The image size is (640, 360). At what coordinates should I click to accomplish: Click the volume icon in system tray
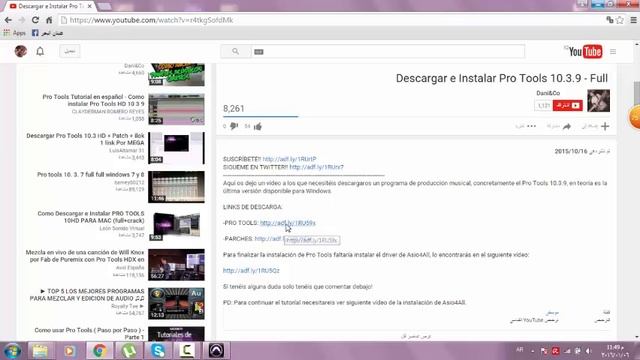[x=588, y=351]
